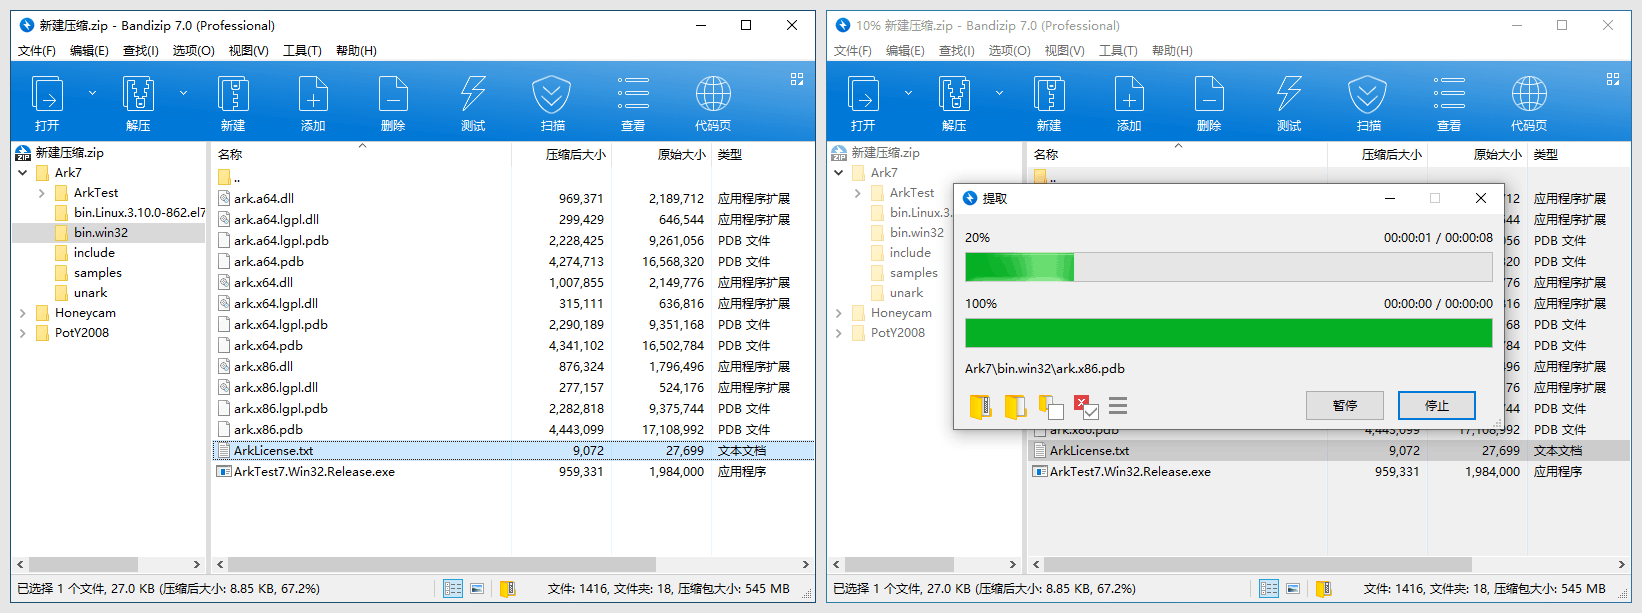This screenshot has width=1642, height=613.
Task: Click the grid layout icon in left window toolbar
Action: [797, 79]
